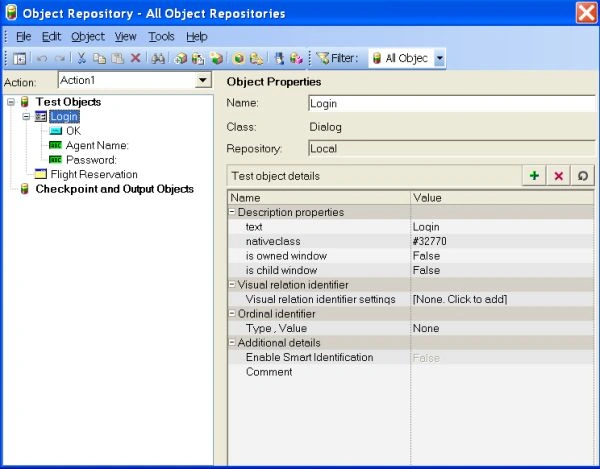Click the Value column header

click(502, 198)
